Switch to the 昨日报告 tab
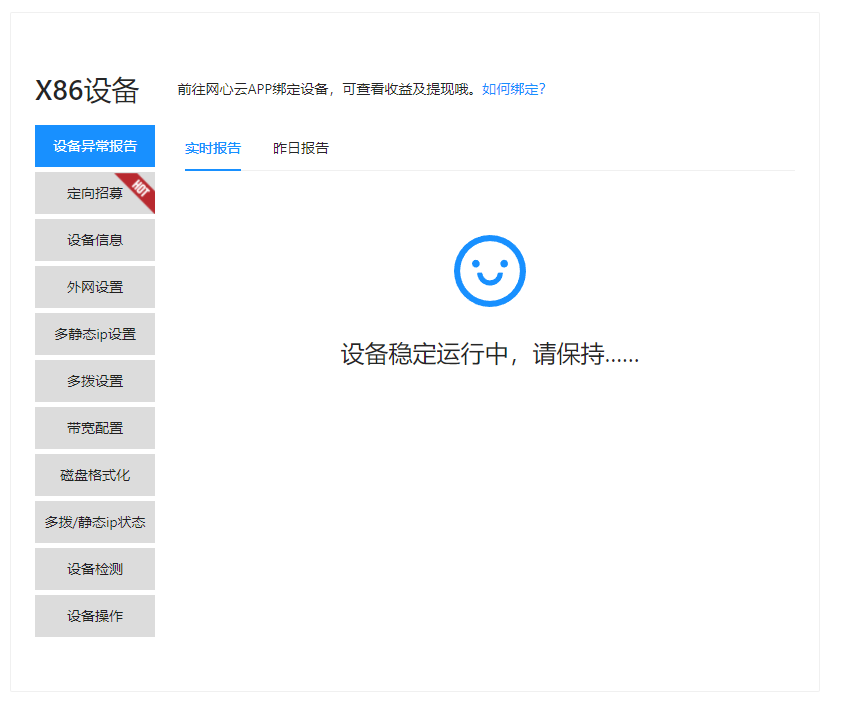 [301, 148]
